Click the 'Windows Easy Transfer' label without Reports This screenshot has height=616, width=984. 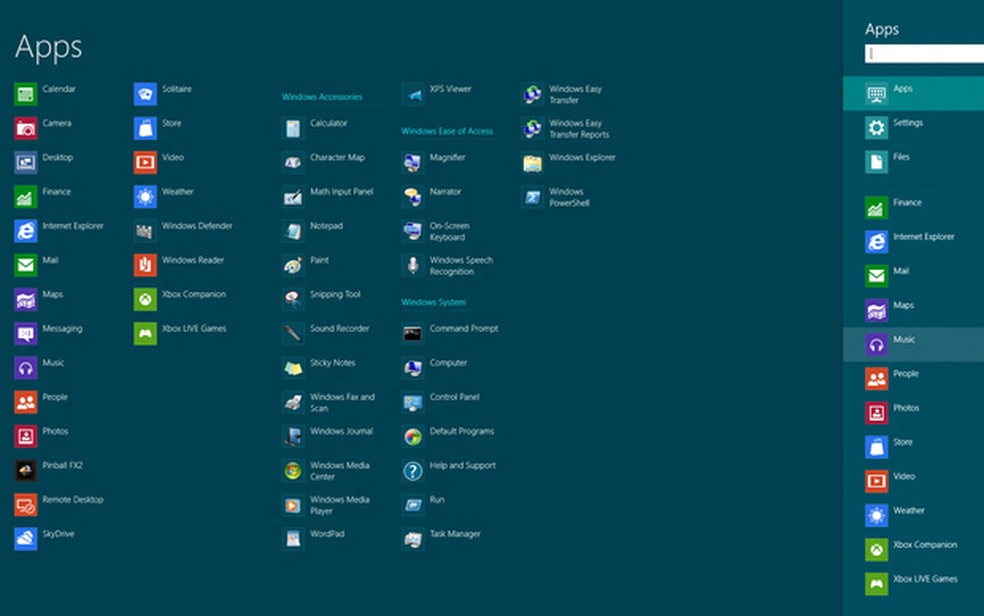click(575, 94)
